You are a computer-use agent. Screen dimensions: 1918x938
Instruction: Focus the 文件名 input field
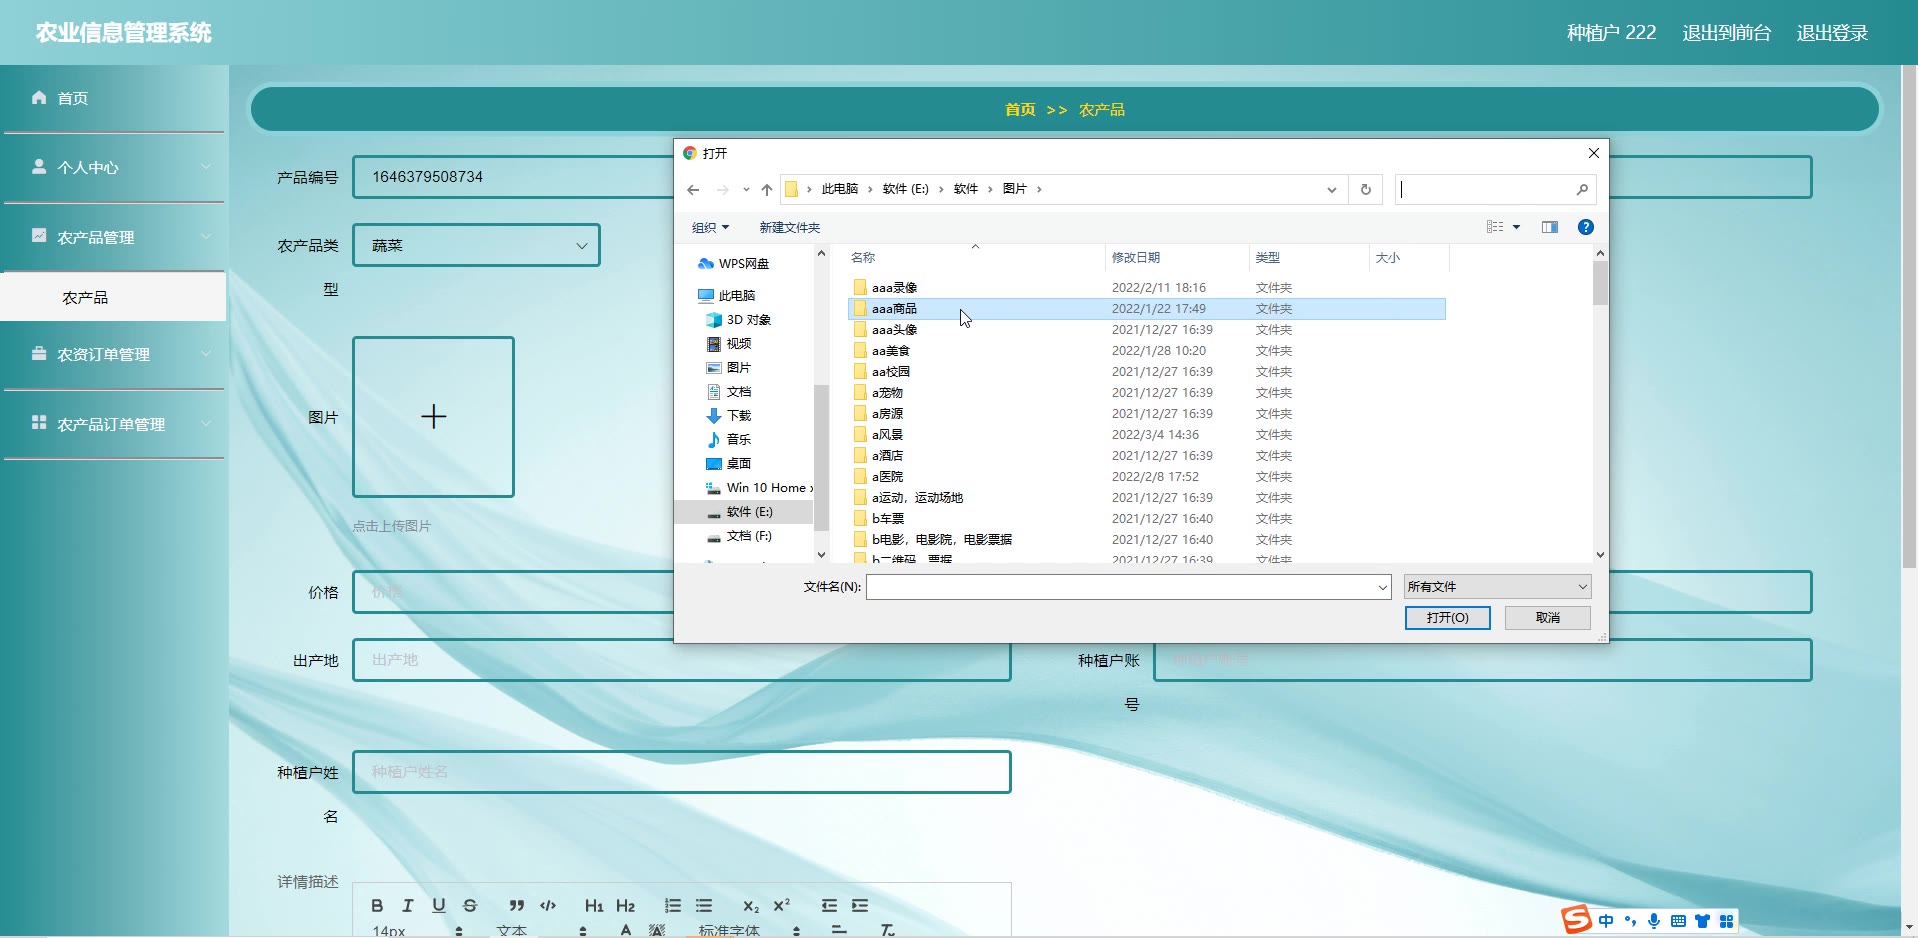click(1121, 587)
